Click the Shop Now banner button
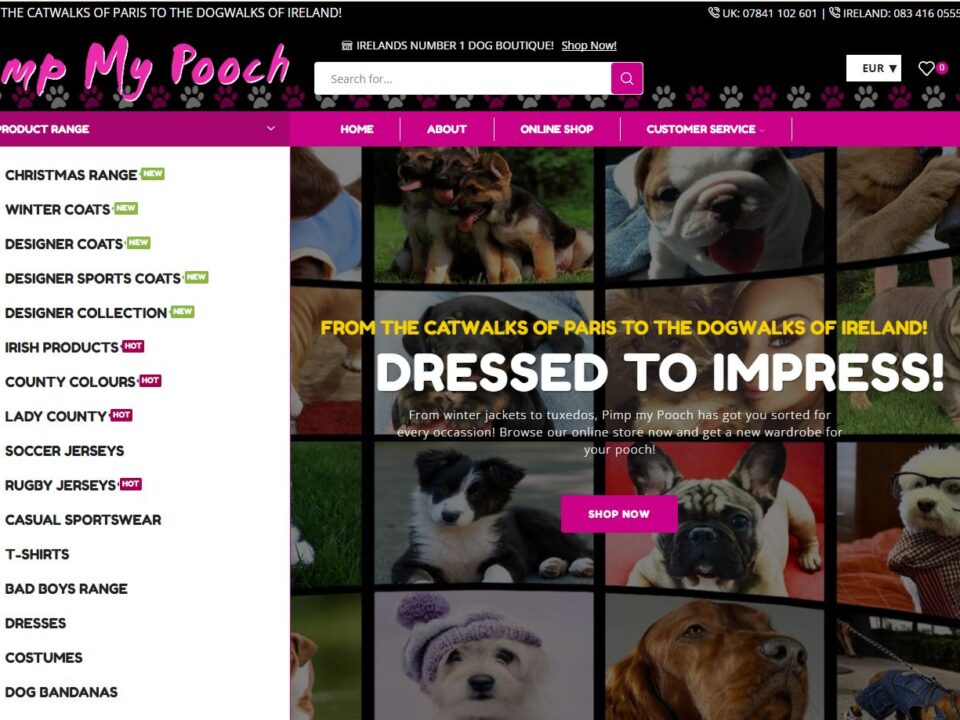Viewport: 960px width, 720px height. (619, 514)
